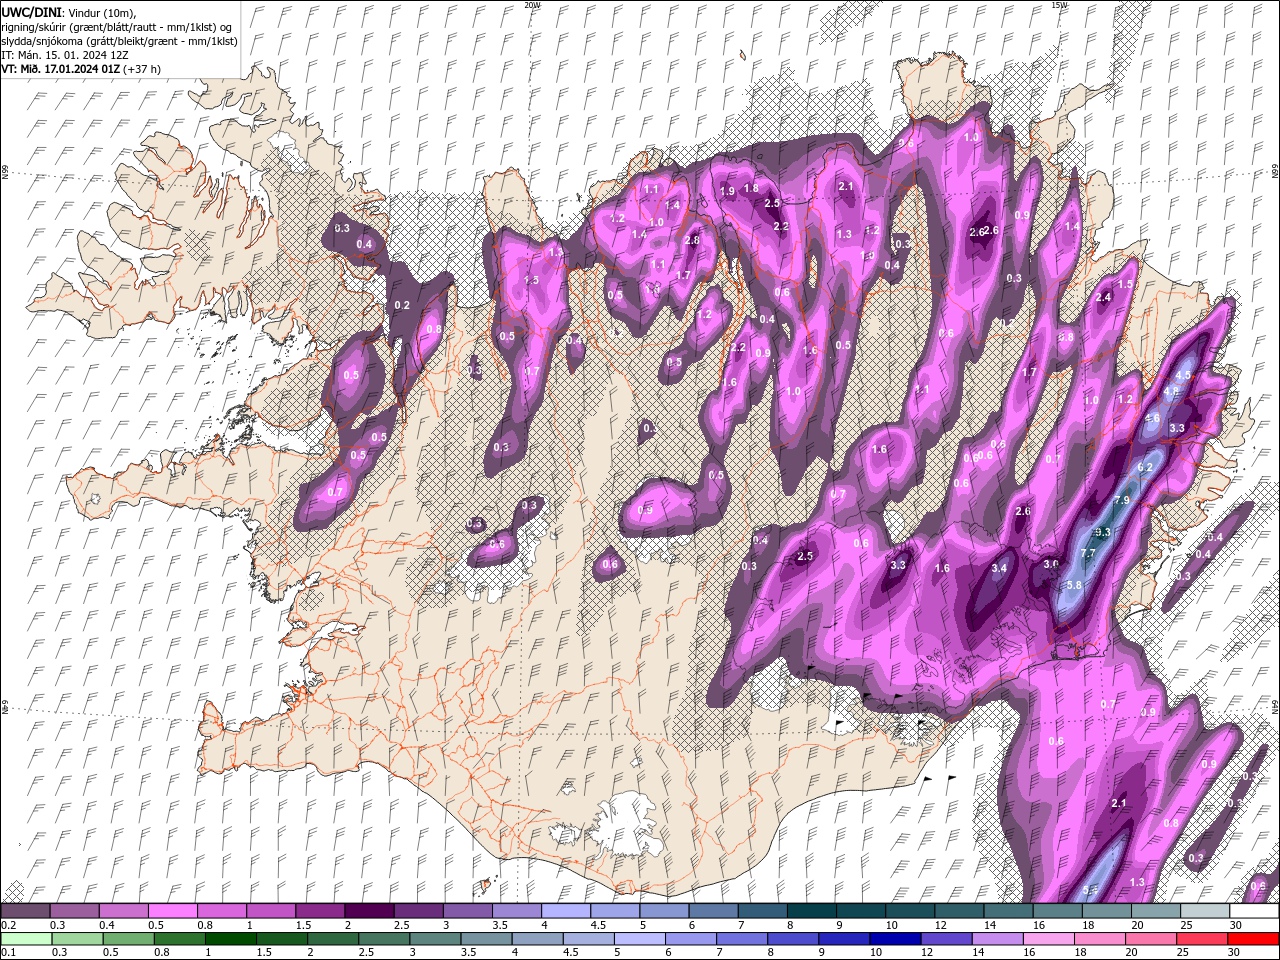The height and width of the screenshot is (960, 1280).
Task: Click the coral red swatch at 25, lower legend
Action: pyautogui.click(x=1202, y=938)
